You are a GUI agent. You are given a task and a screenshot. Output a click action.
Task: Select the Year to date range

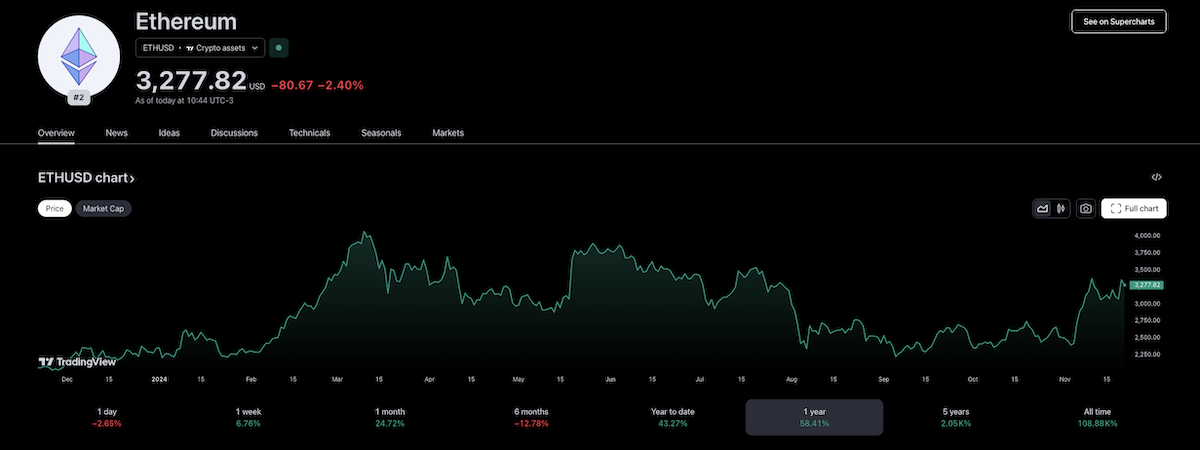673,418
